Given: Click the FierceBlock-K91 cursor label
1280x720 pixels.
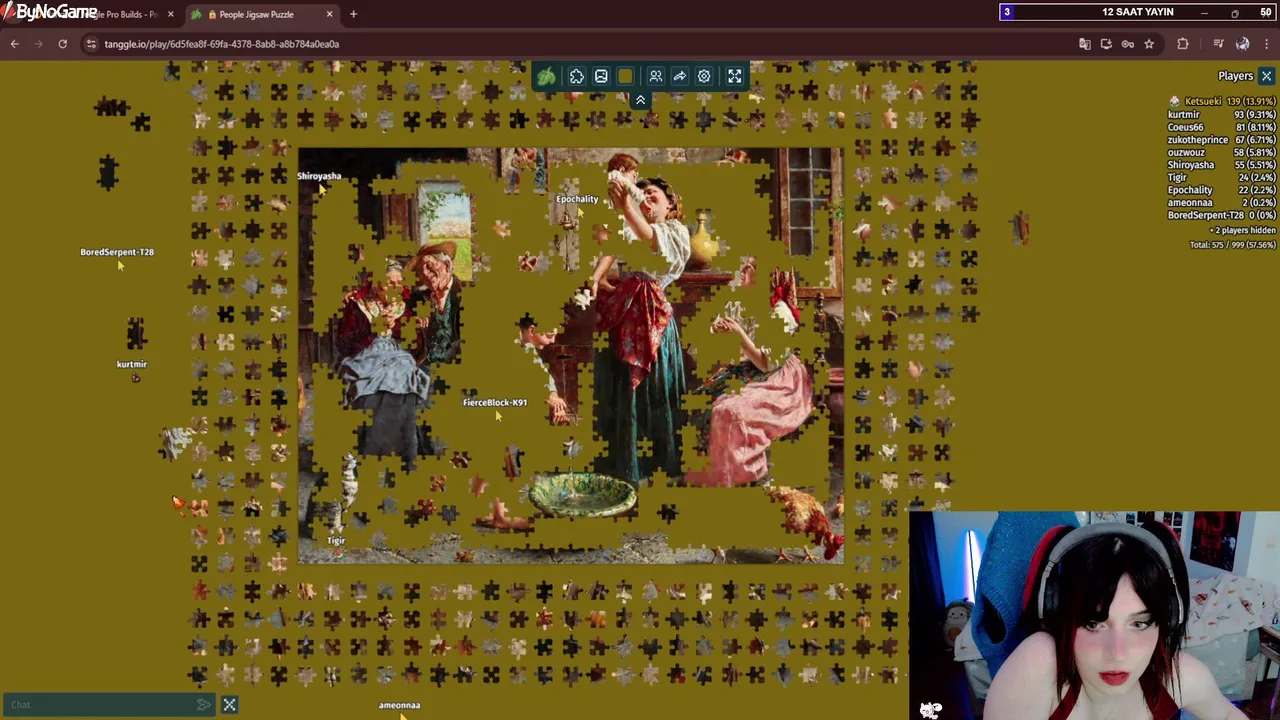Looking at the screenshot, I should (x=495, y=402).
